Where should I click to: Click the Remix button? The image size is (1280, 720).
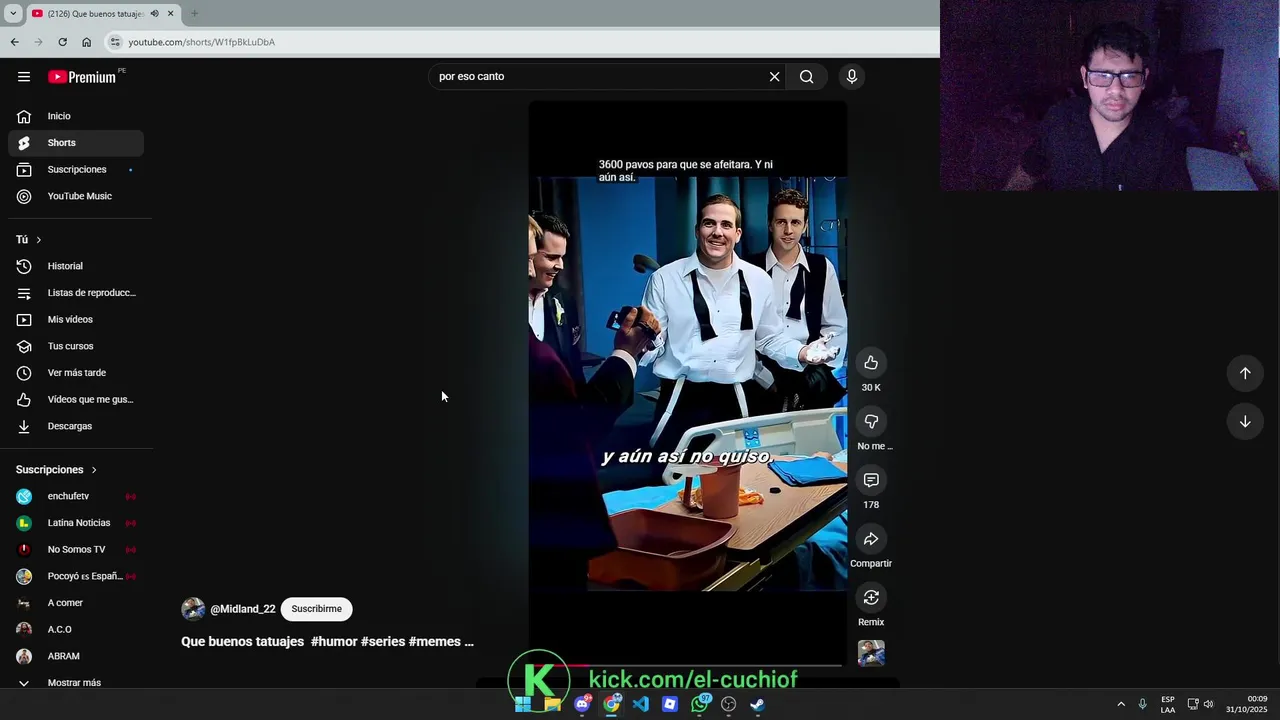(x=871, y=598)
